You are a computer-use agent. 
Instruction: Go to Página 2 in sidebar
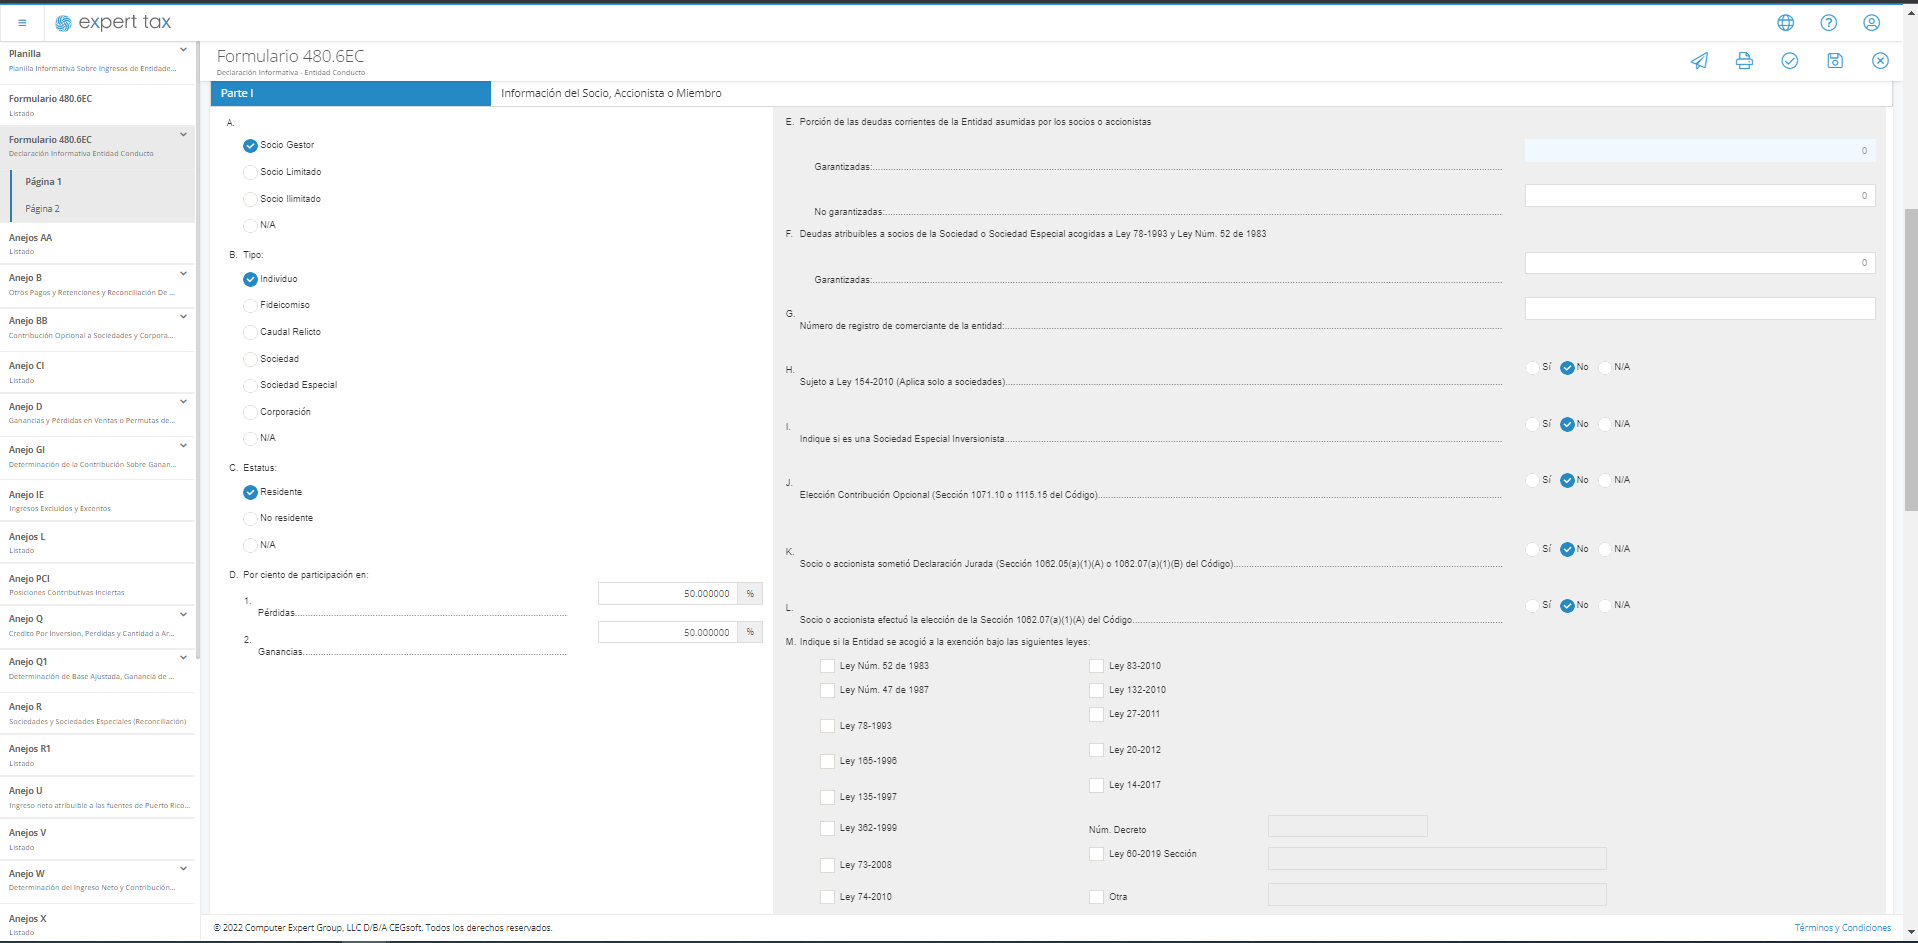pyautogui.click(x=43, y=209)
